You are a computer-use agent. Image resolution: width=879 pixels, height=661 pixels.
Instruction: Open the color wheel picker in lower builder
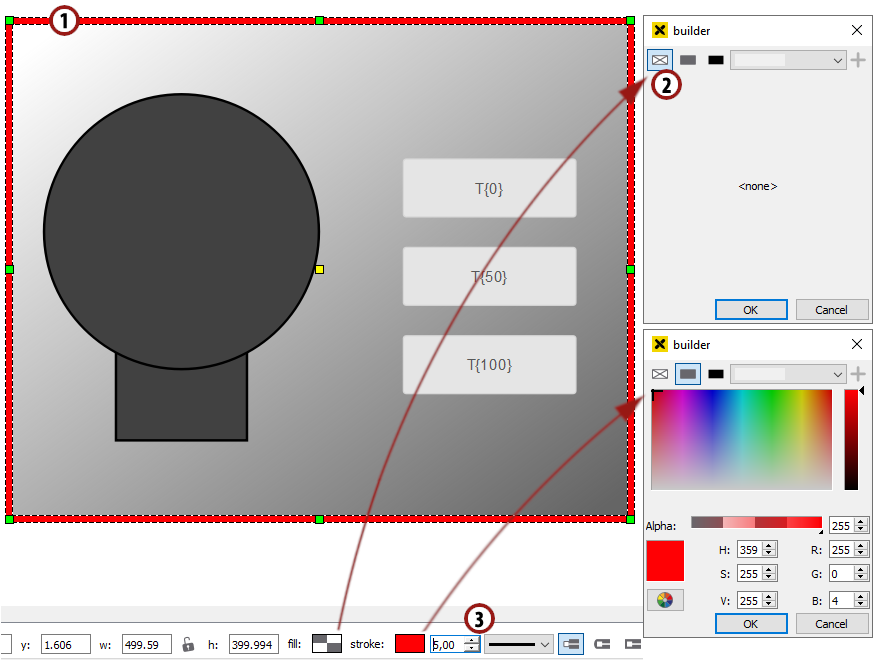(x=667, y=600)
